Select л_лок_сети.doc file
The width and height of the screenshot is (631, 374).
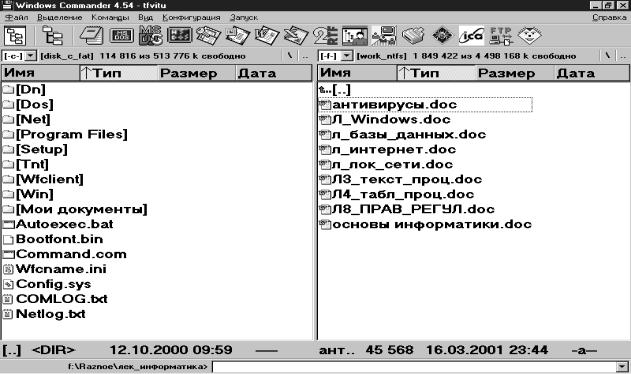386,164
